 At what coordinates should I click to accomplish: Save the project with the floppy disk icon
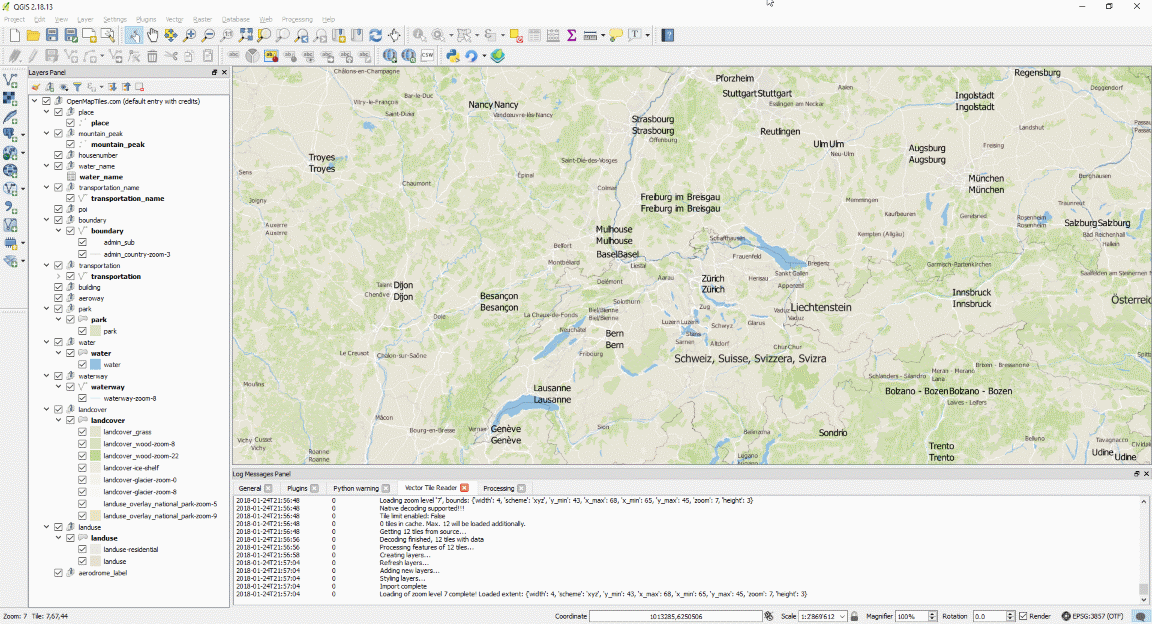(x=51, y=35)
